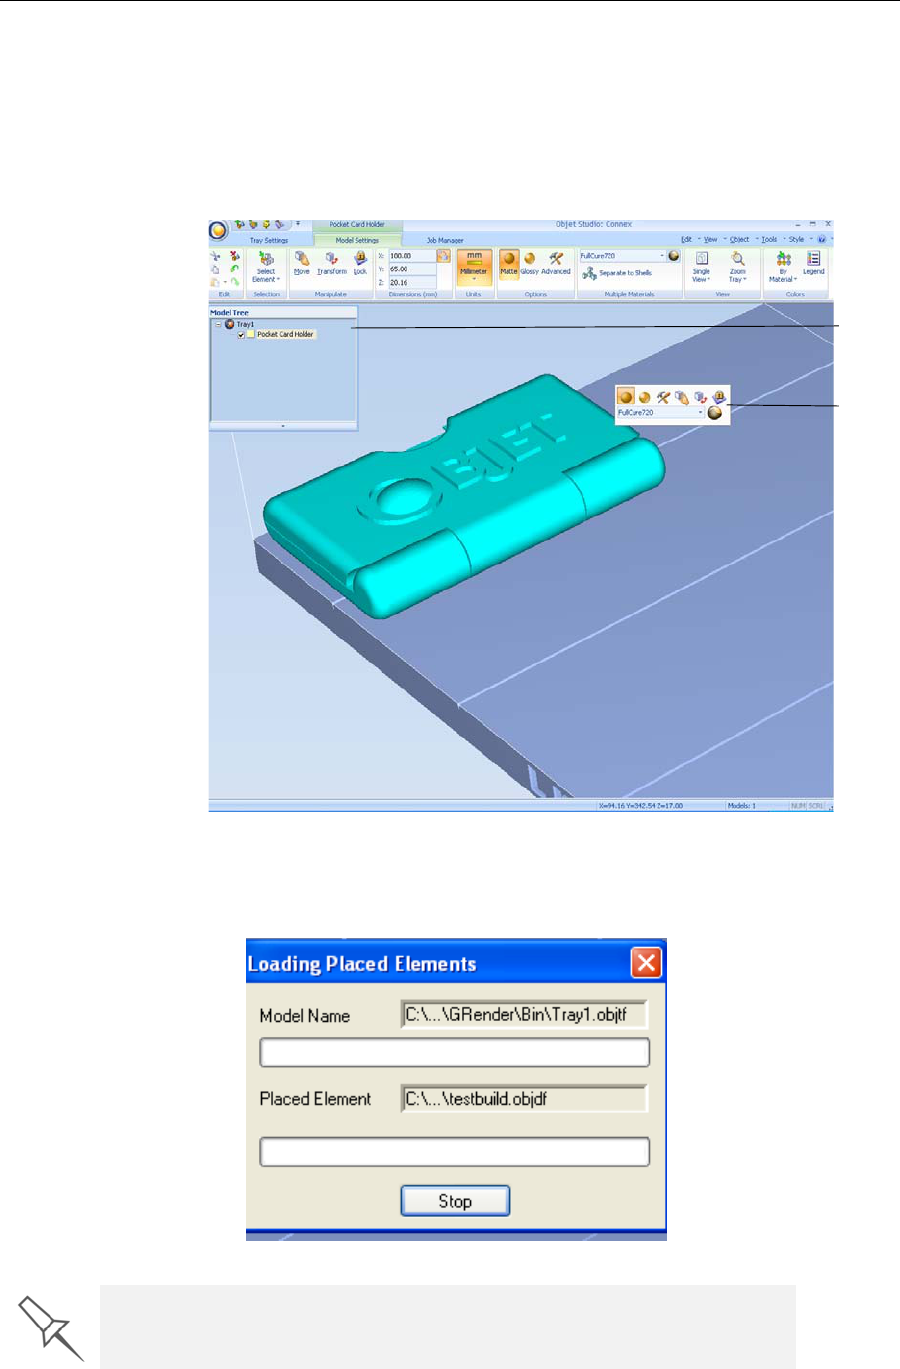Open the Style menu

click(796, 240)
